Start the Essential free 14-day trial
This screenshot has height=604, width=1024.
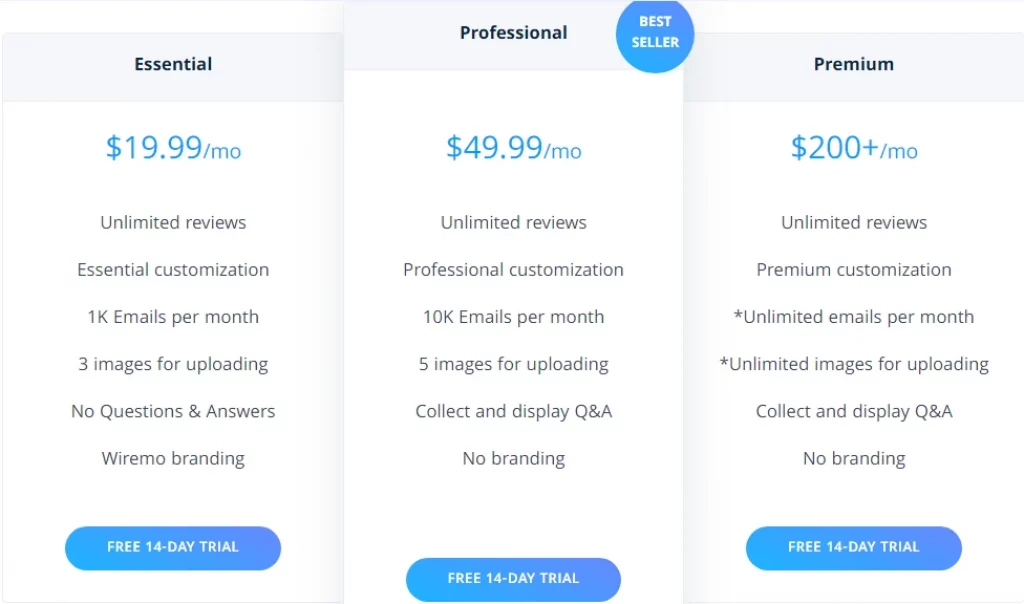pyautogui.click(x=172, y=547)
